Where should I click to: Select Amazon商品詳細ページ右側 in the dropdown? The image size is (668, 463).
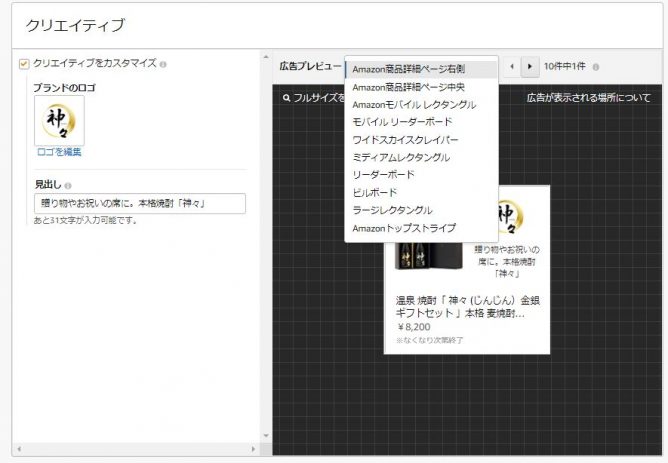421,69
